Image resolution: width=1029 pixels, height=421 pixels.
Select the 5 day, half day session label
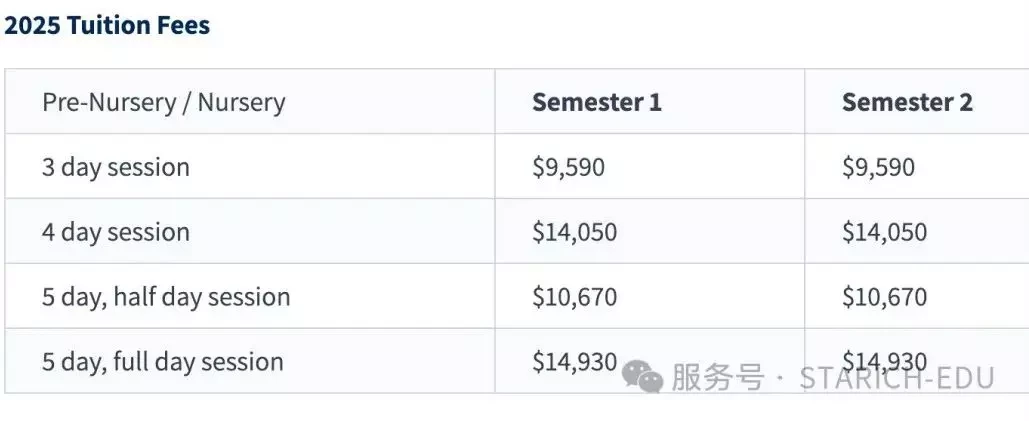(x=166, y=297)
